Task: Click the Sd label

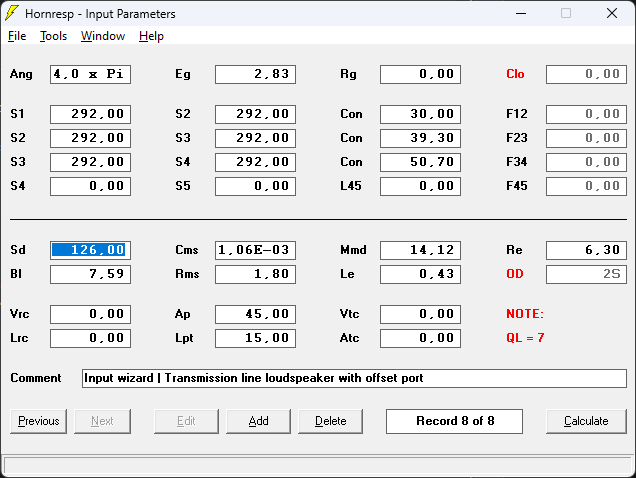Action: pos(18,250)
